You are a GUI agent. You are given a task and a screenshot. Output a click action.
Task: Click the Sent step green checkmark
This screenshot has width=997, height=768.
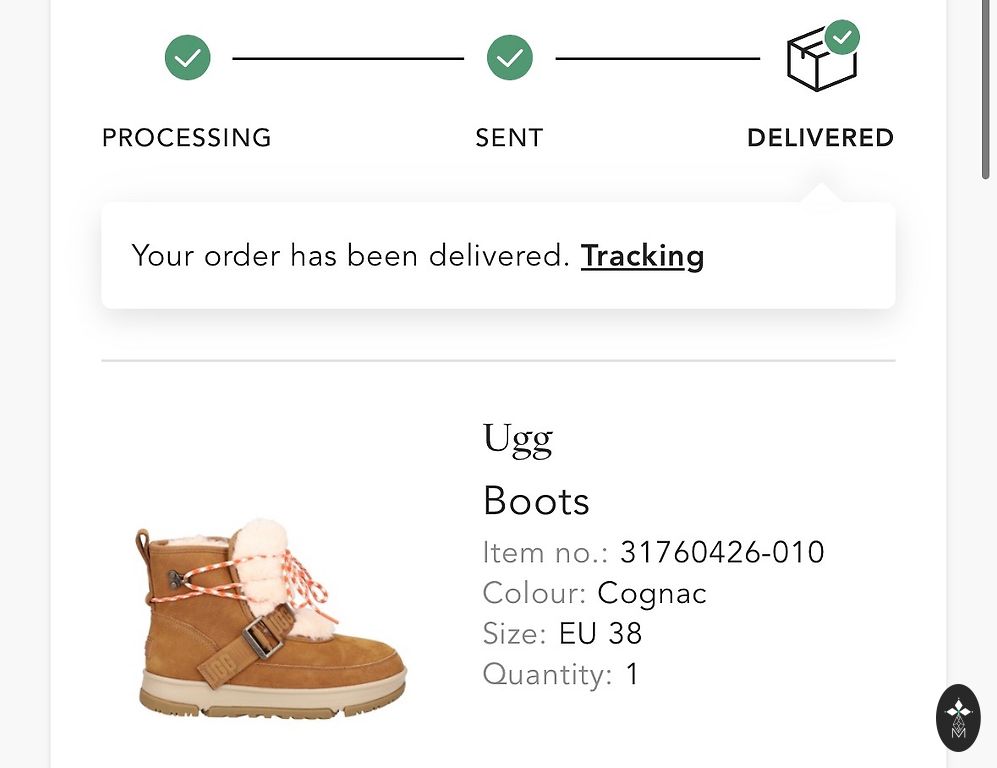510,58
